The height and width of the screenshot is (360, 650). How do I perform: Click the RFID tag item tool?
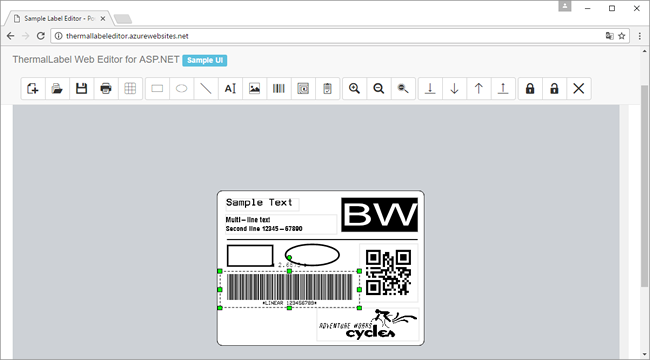point(303,88)
